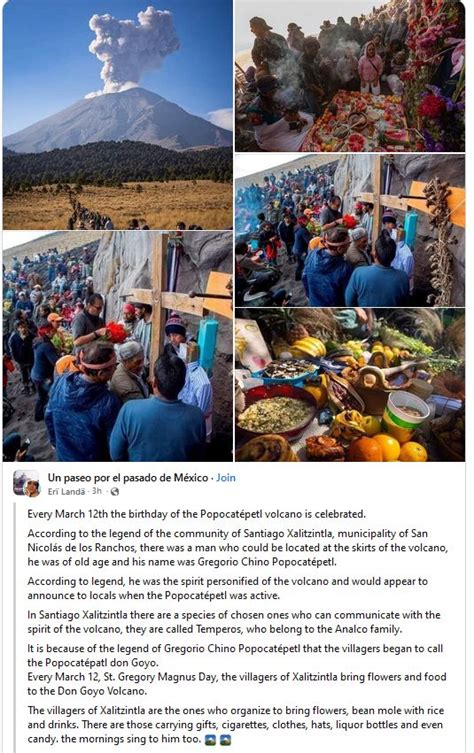Open the large crowd-at-wooden-cross photo on left
The image size is (474, 753).
(x=118, y=346)
